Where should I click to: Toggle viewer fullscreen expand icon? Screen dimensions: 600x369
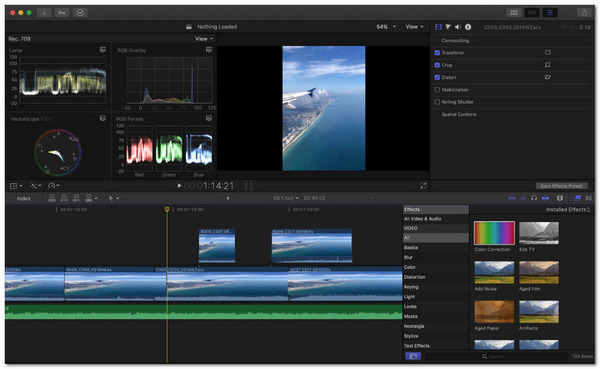pyautogui.click(x=423, y=186)
